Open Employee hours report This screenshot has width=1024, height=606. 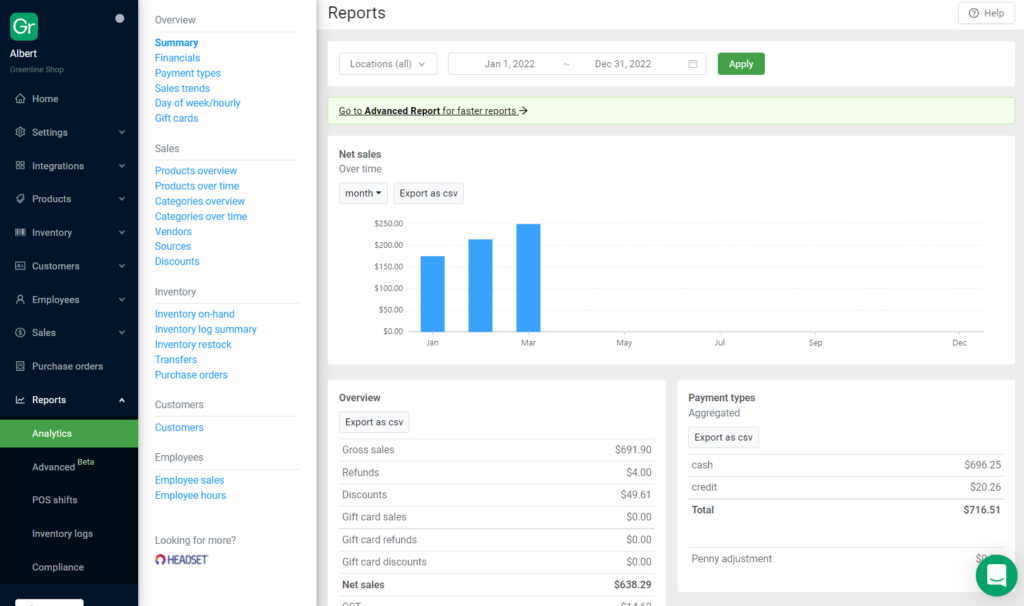[191, 496]
